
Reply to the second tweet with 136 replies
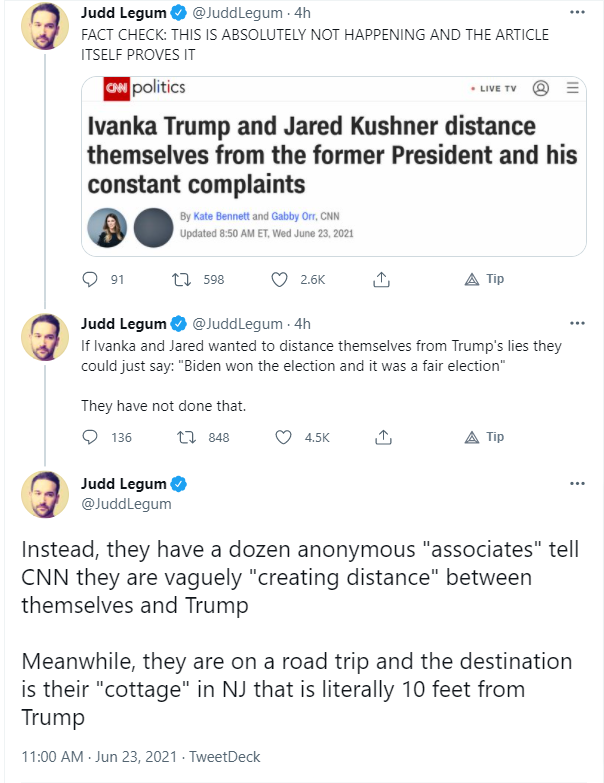click(x=90, y=437)
